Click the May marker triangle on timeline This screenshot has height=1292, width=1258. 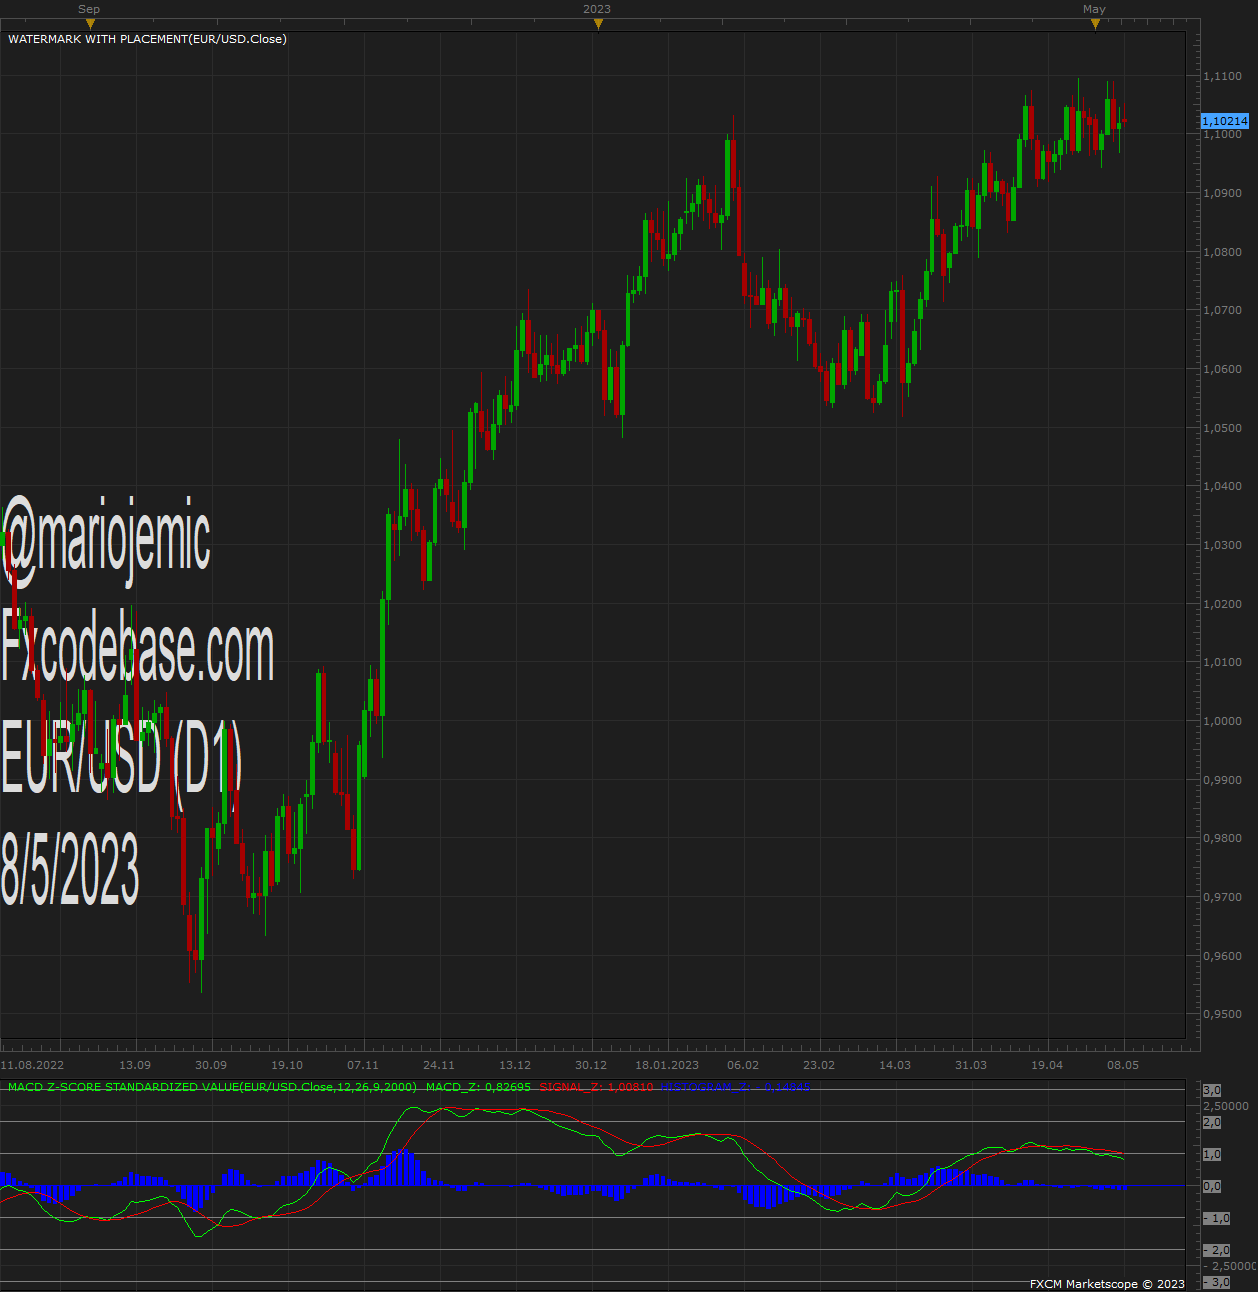(1095, 24)
